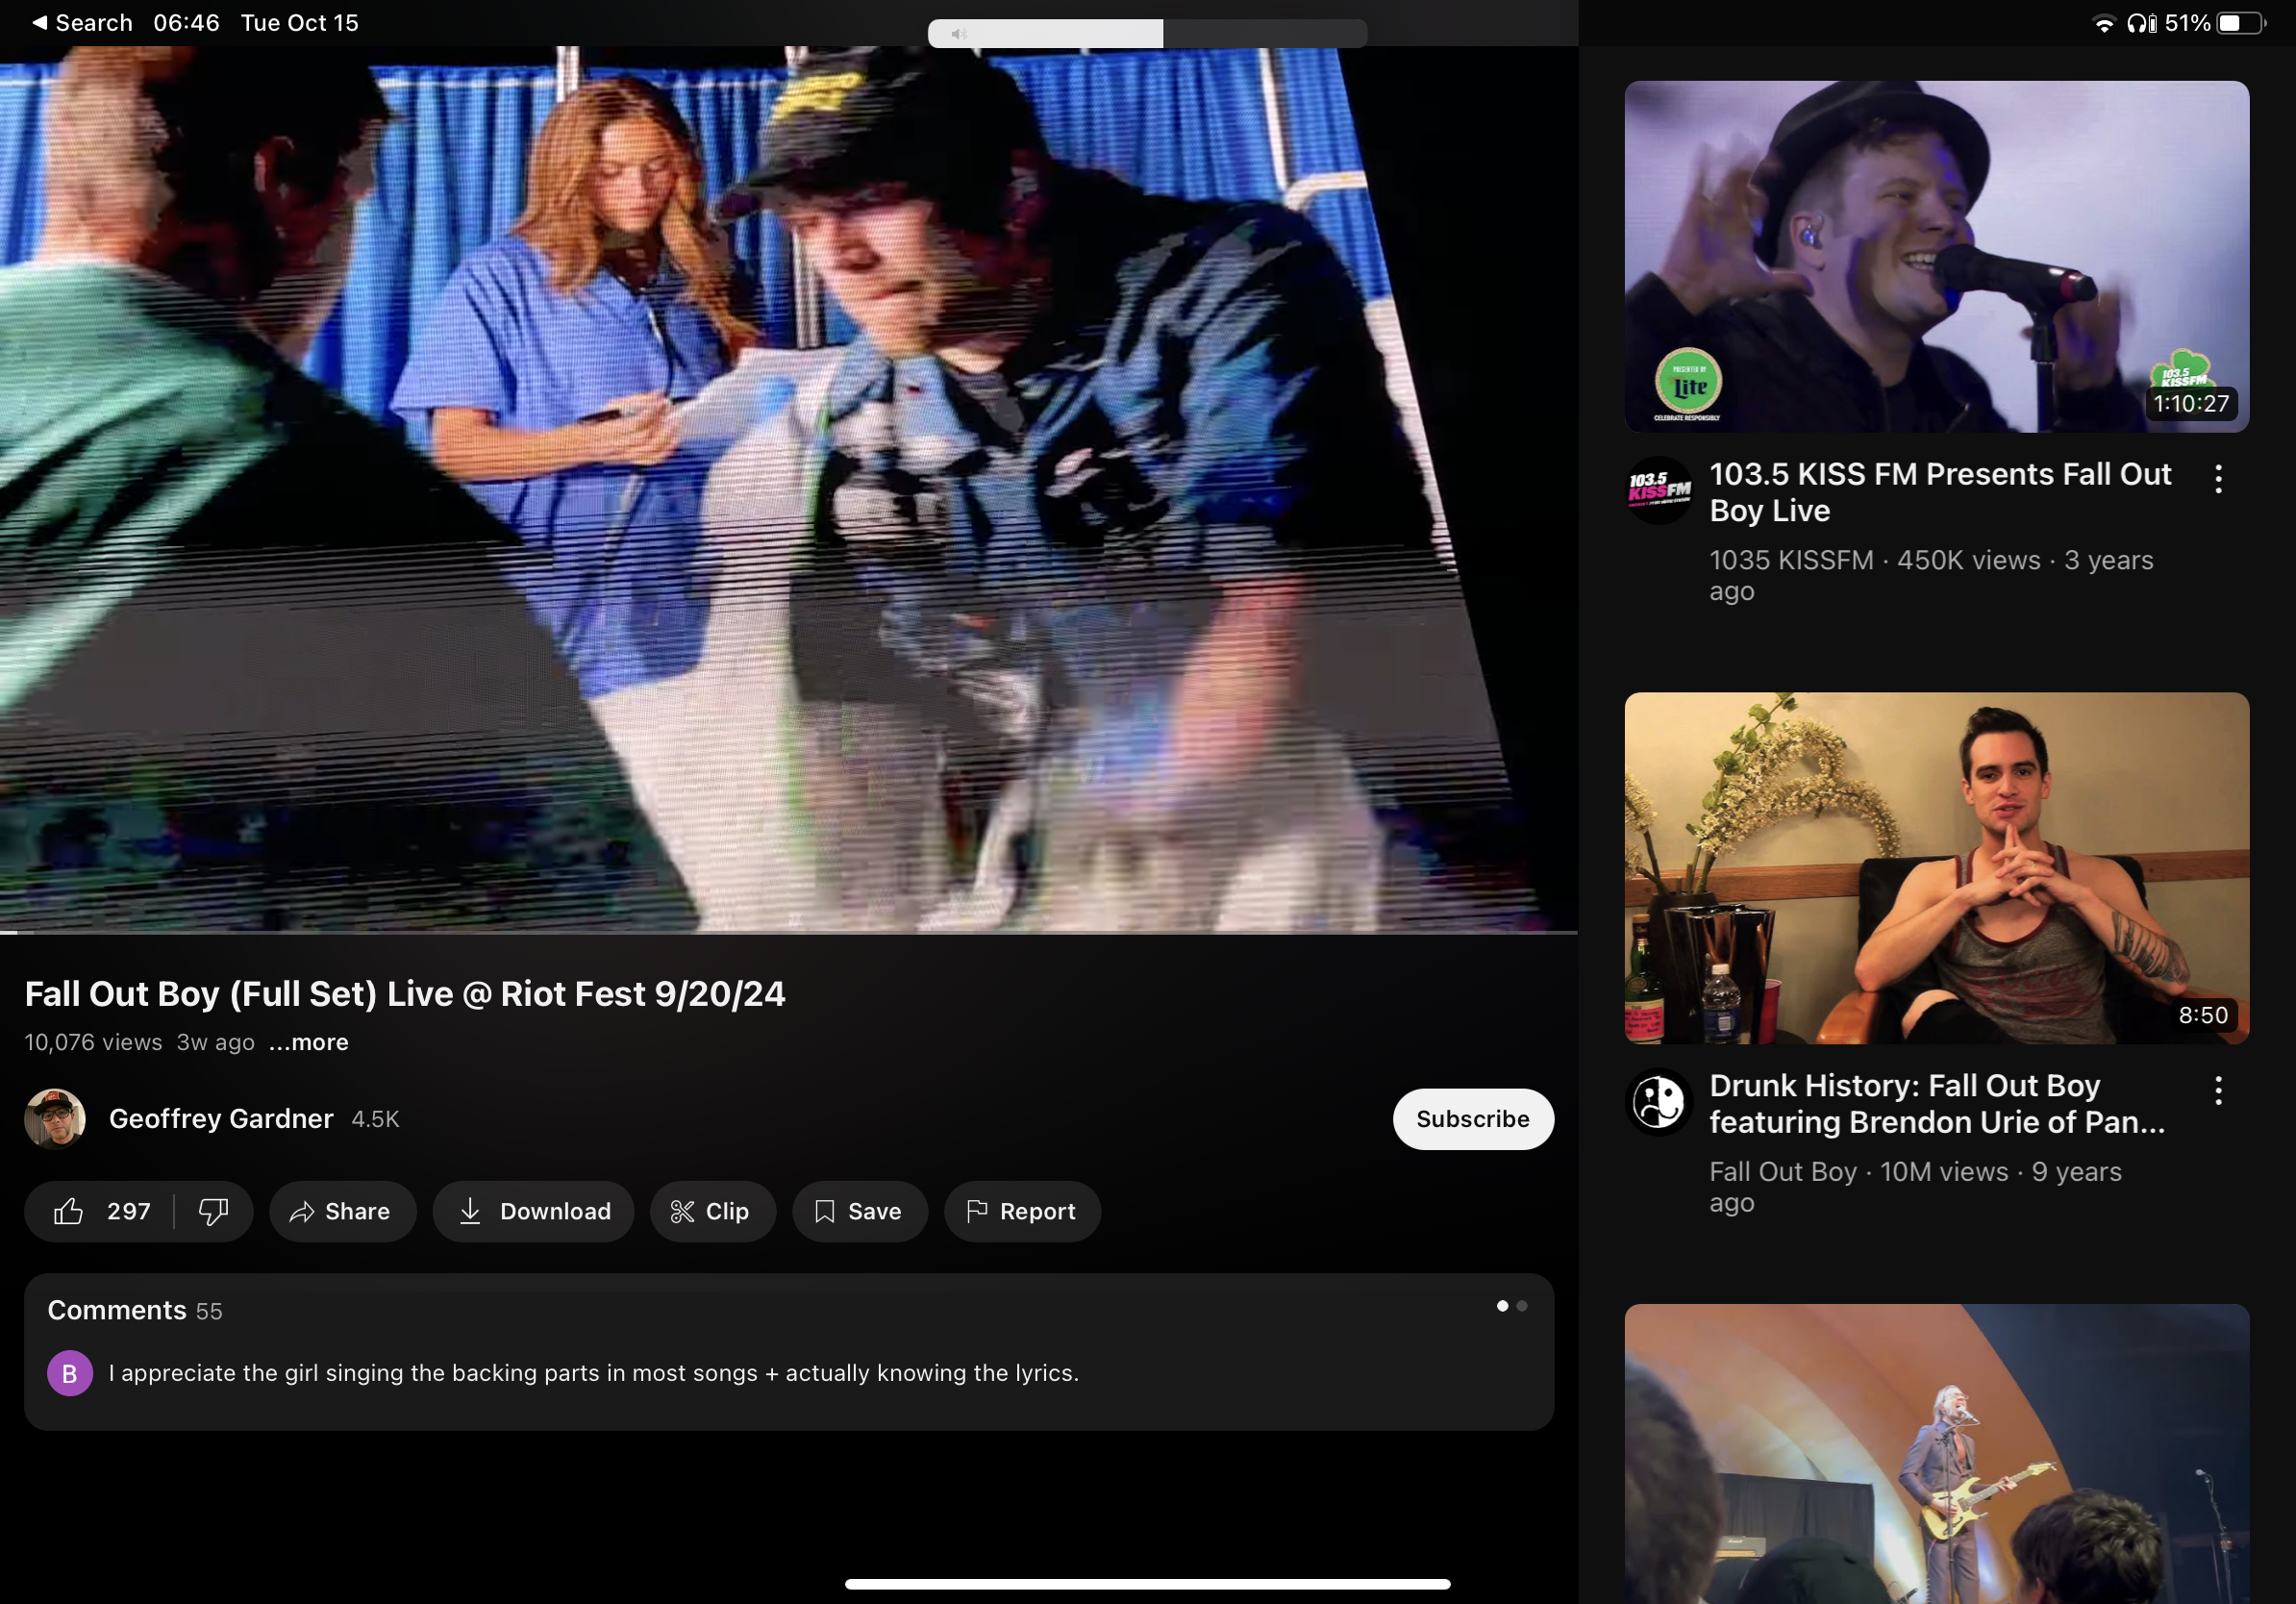Subscribe to Geoffrey Gardner's channel
This screenshot has width=2296, height=1604.
[1472, 1119]
